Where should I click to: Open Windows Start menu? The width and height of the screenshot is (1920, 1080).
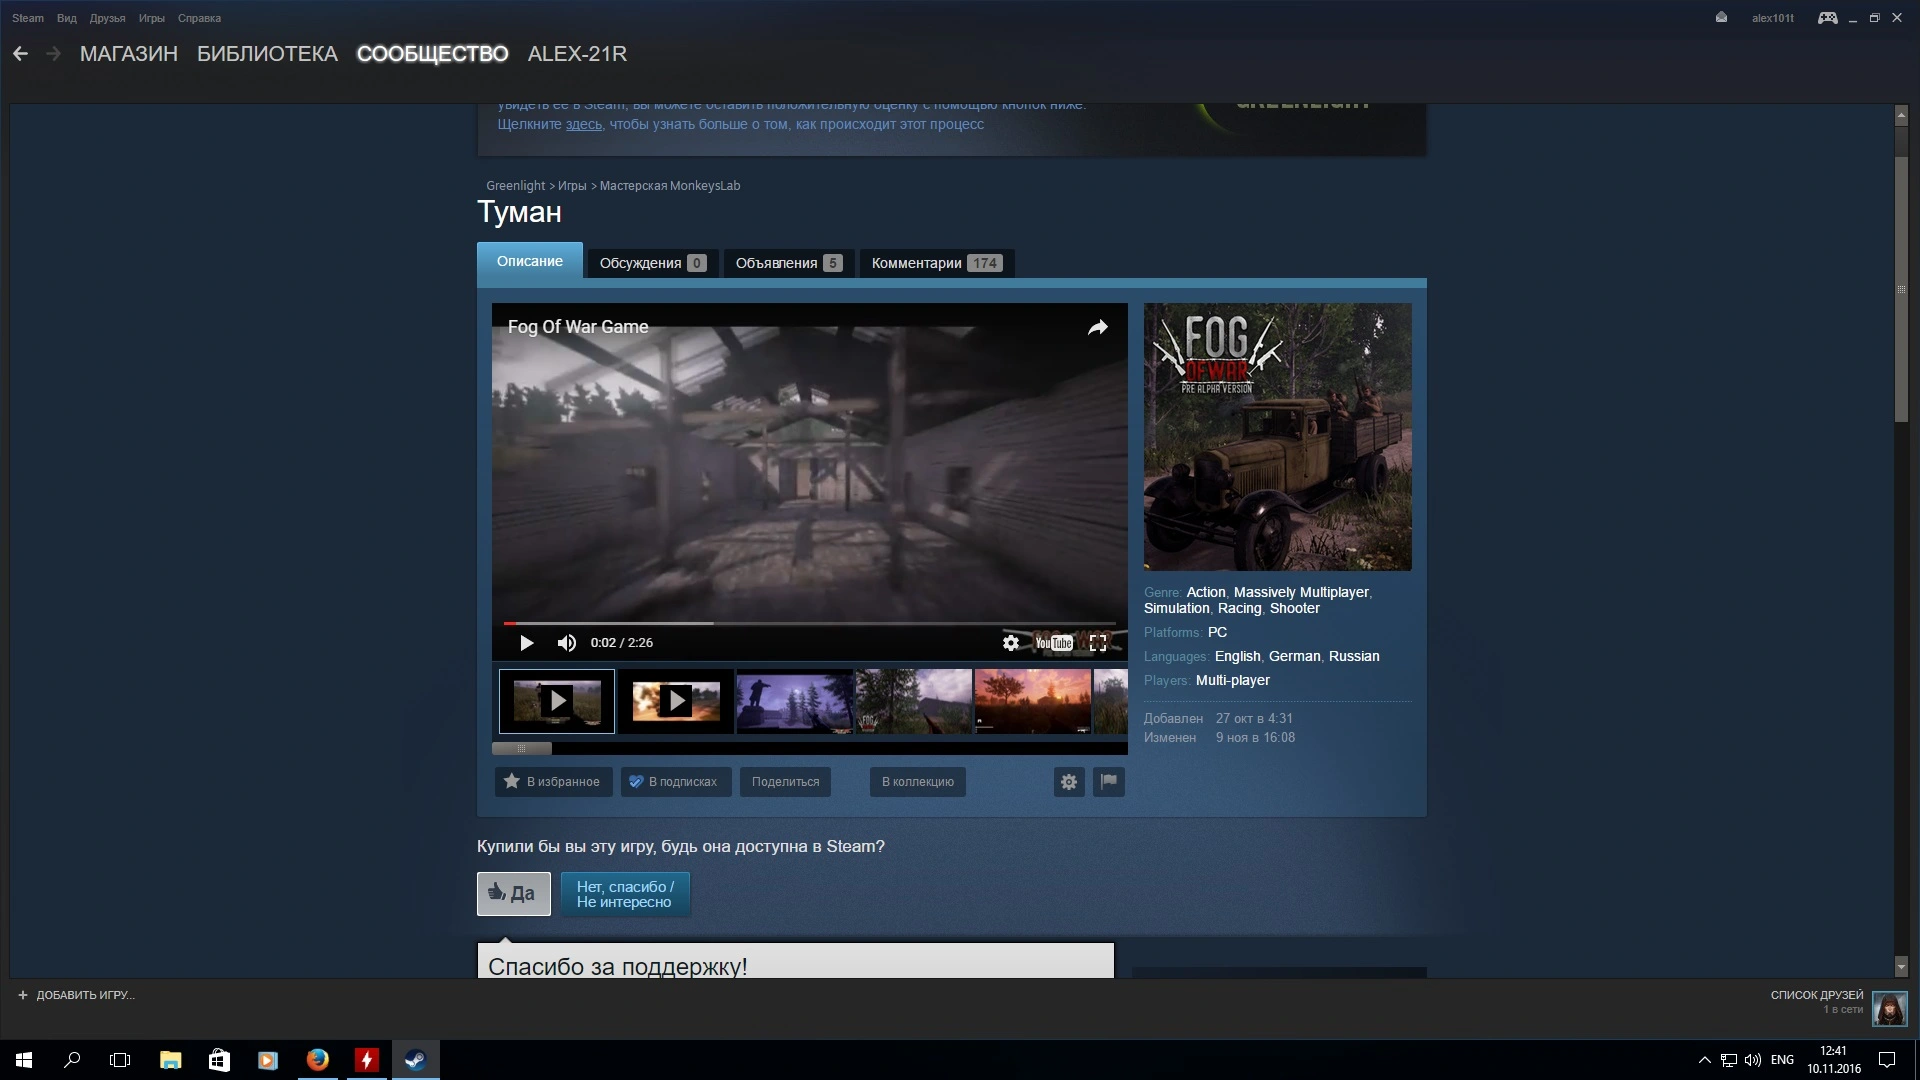coord(24,1060)
